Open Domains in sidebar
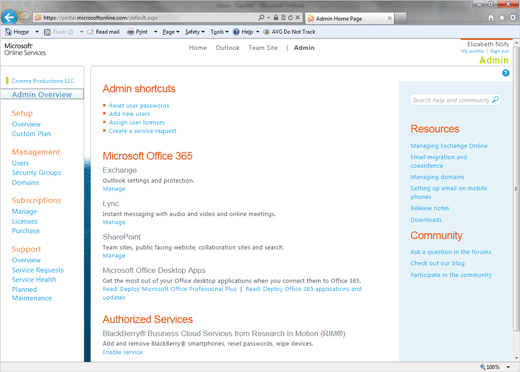Image resolution: width=520 pixels, height=372 pixels. click(x=25, y=182)
